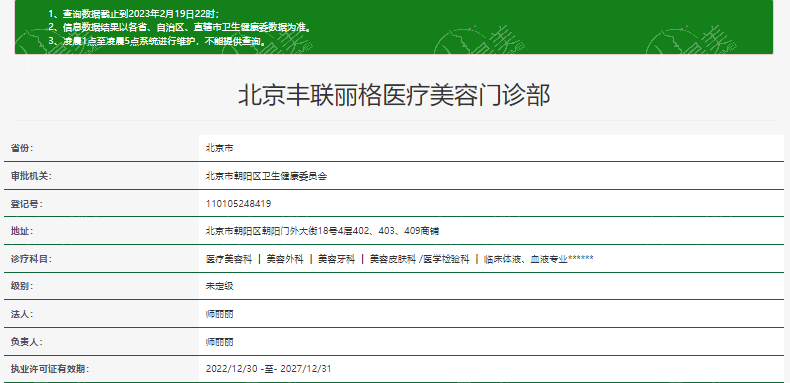Screen dimensions: 790x383
Task: Select the 地址 label
Action: pyautogui.click(x=22, y=231)
